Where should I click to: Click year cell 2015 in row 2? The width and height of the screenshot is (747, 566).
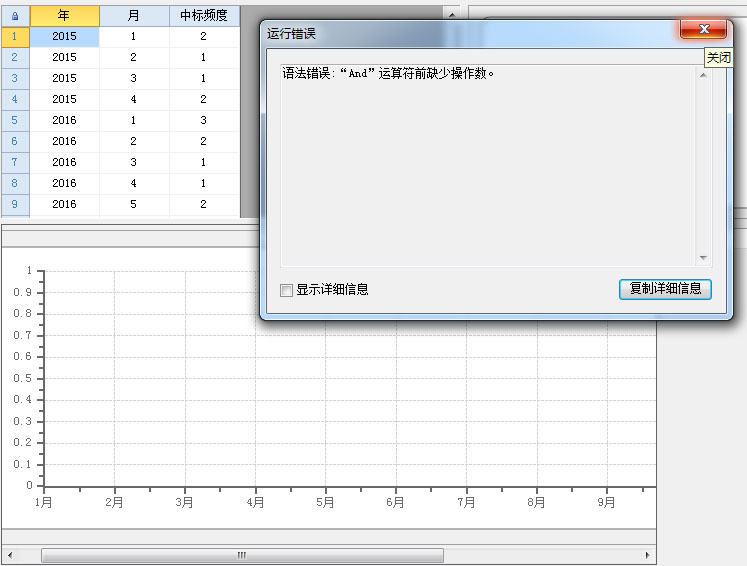pos(64,58)
